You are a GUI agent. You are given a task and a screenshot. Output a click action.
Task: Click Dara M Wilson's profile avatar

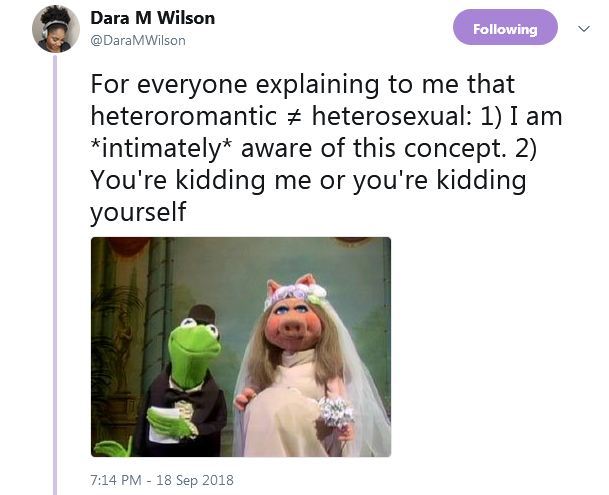[x=56, y=29]
